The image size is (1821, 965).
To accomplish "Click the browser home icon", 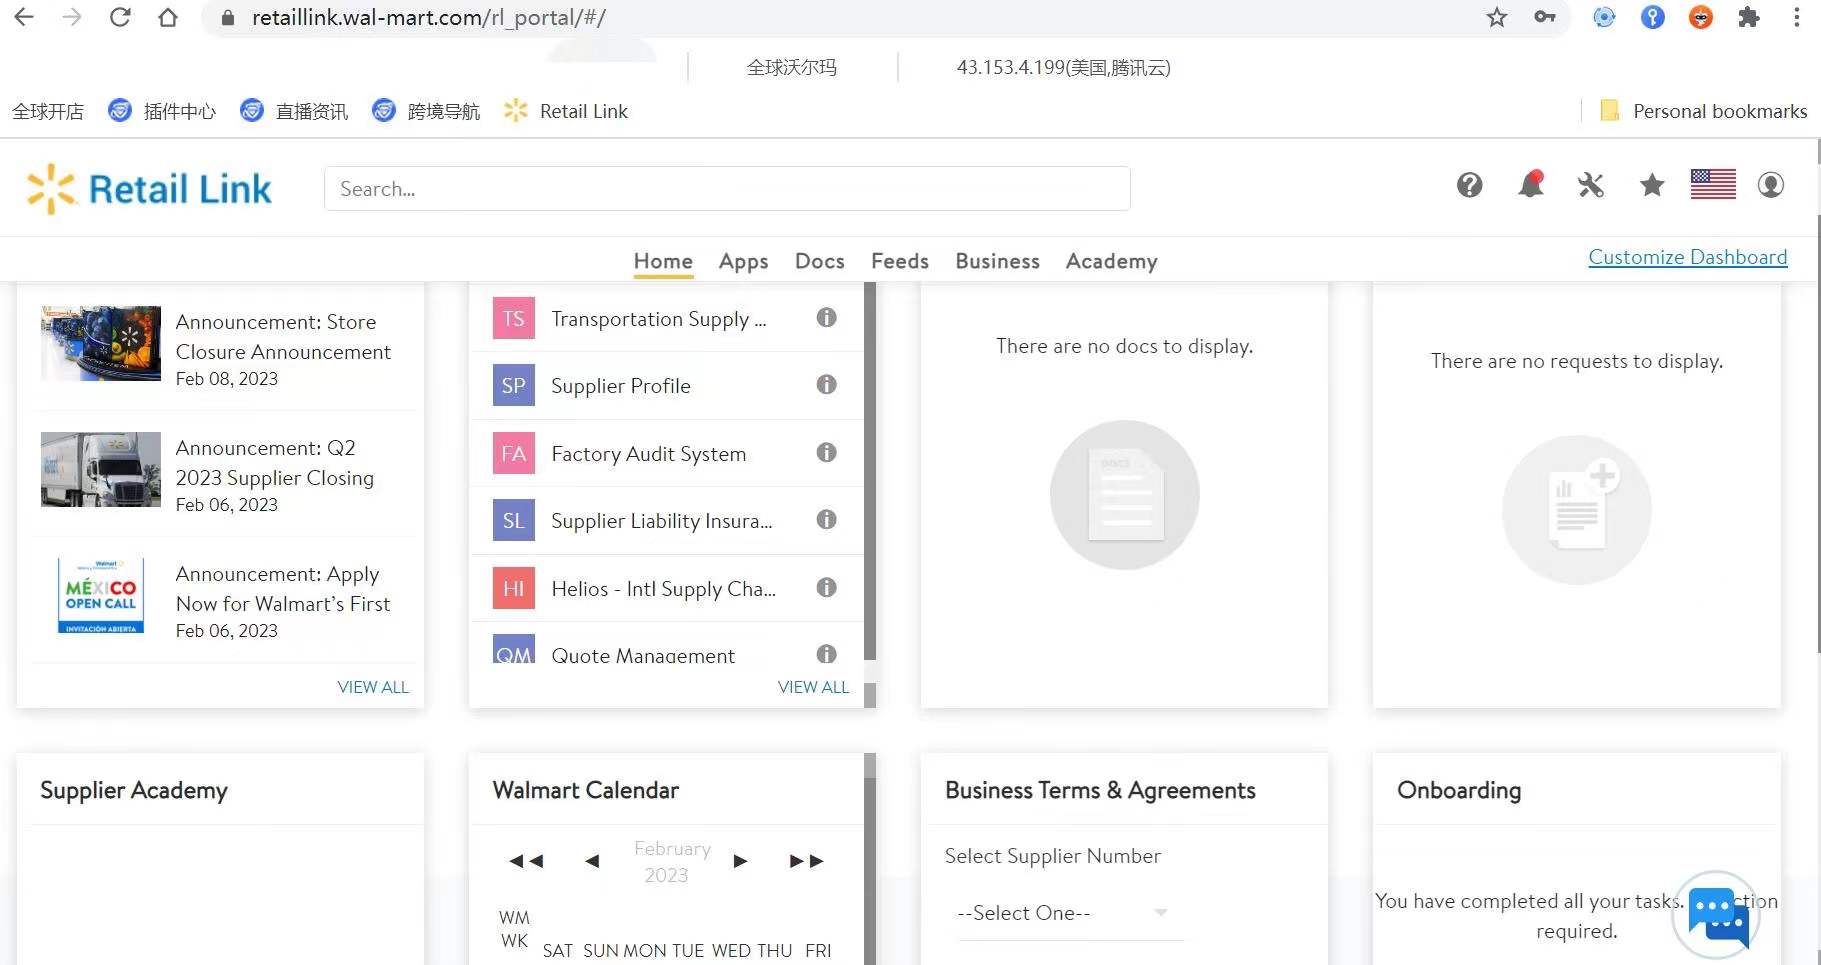I will click(168, 17).
